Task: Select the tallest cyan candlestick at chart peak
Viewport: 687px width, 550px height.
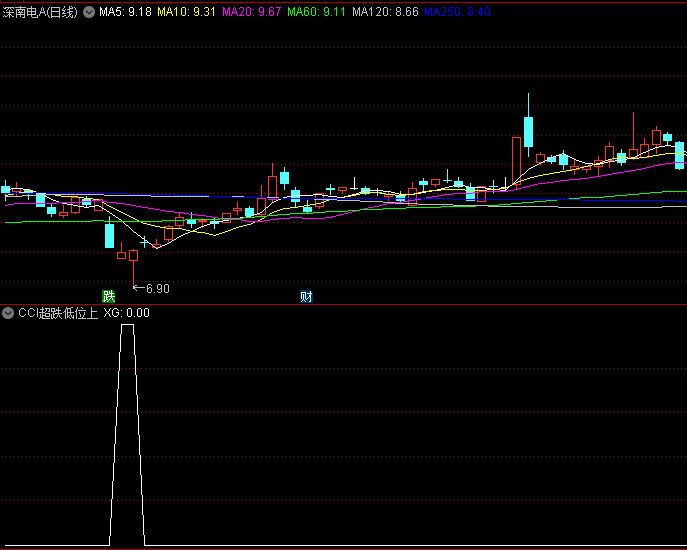Action: pyautogui.click(x=528, y=132)
